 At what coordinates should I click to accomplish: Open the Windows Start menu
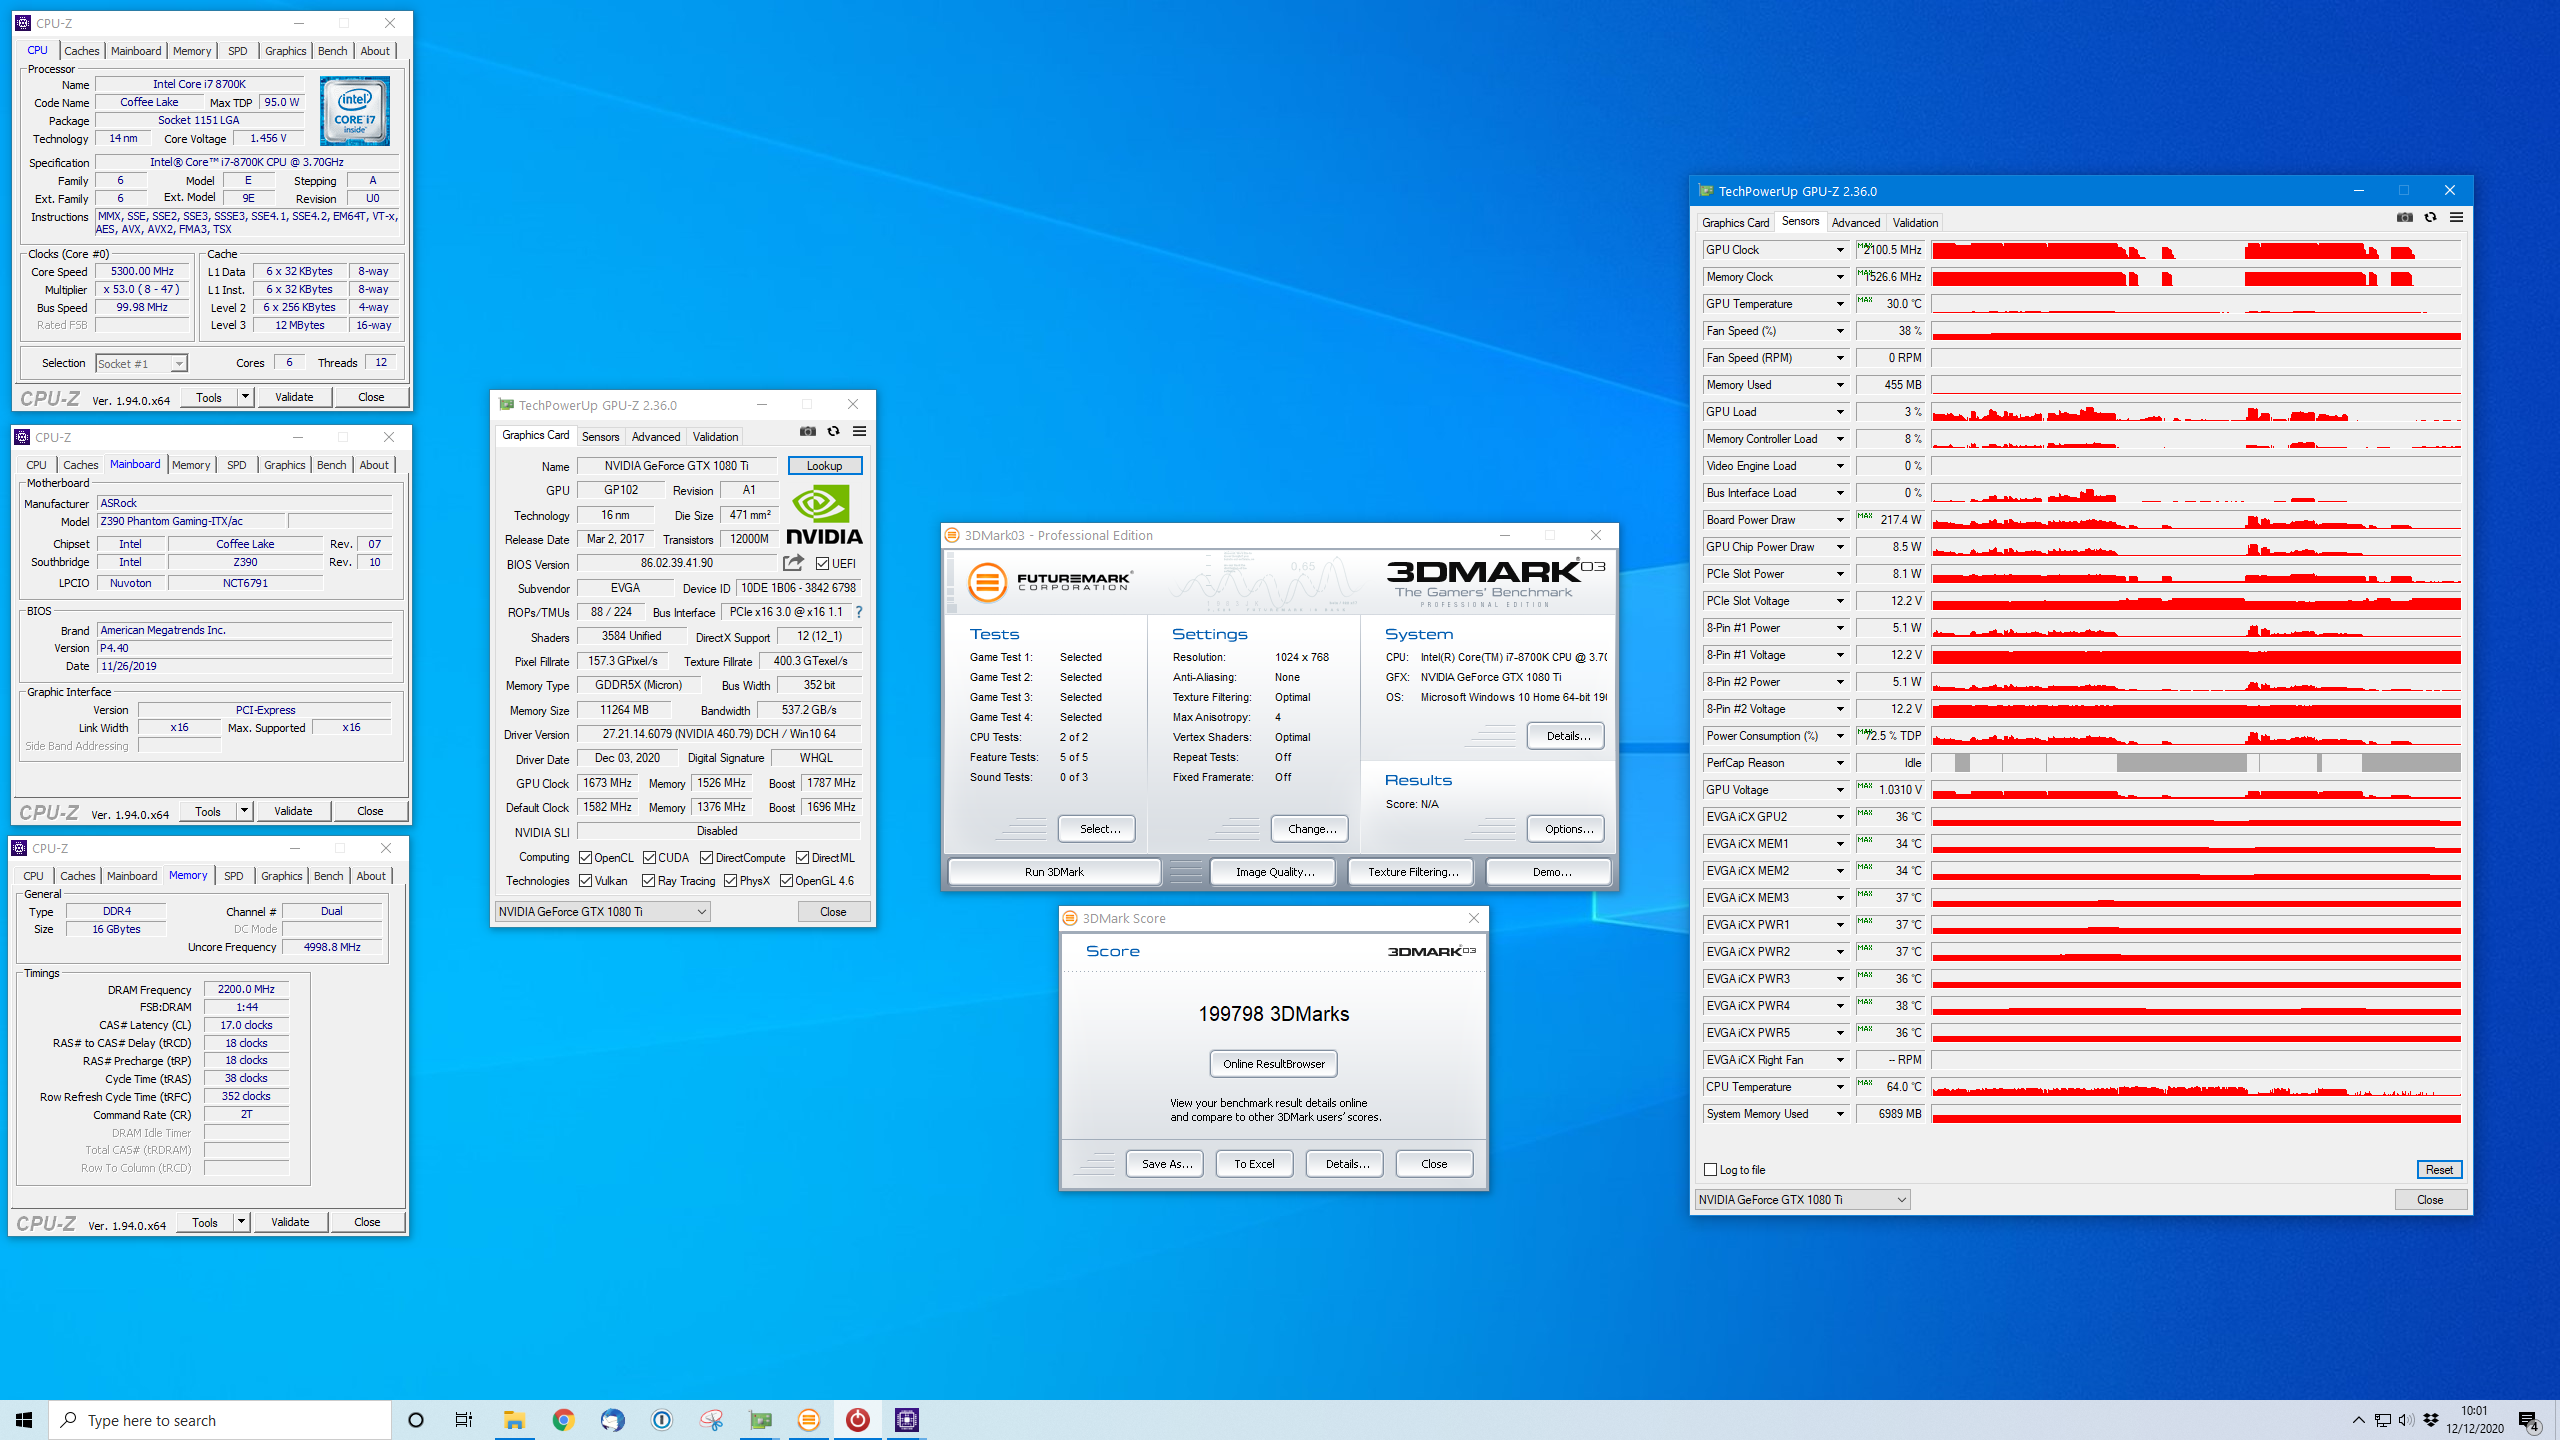tap(24, 1420)
